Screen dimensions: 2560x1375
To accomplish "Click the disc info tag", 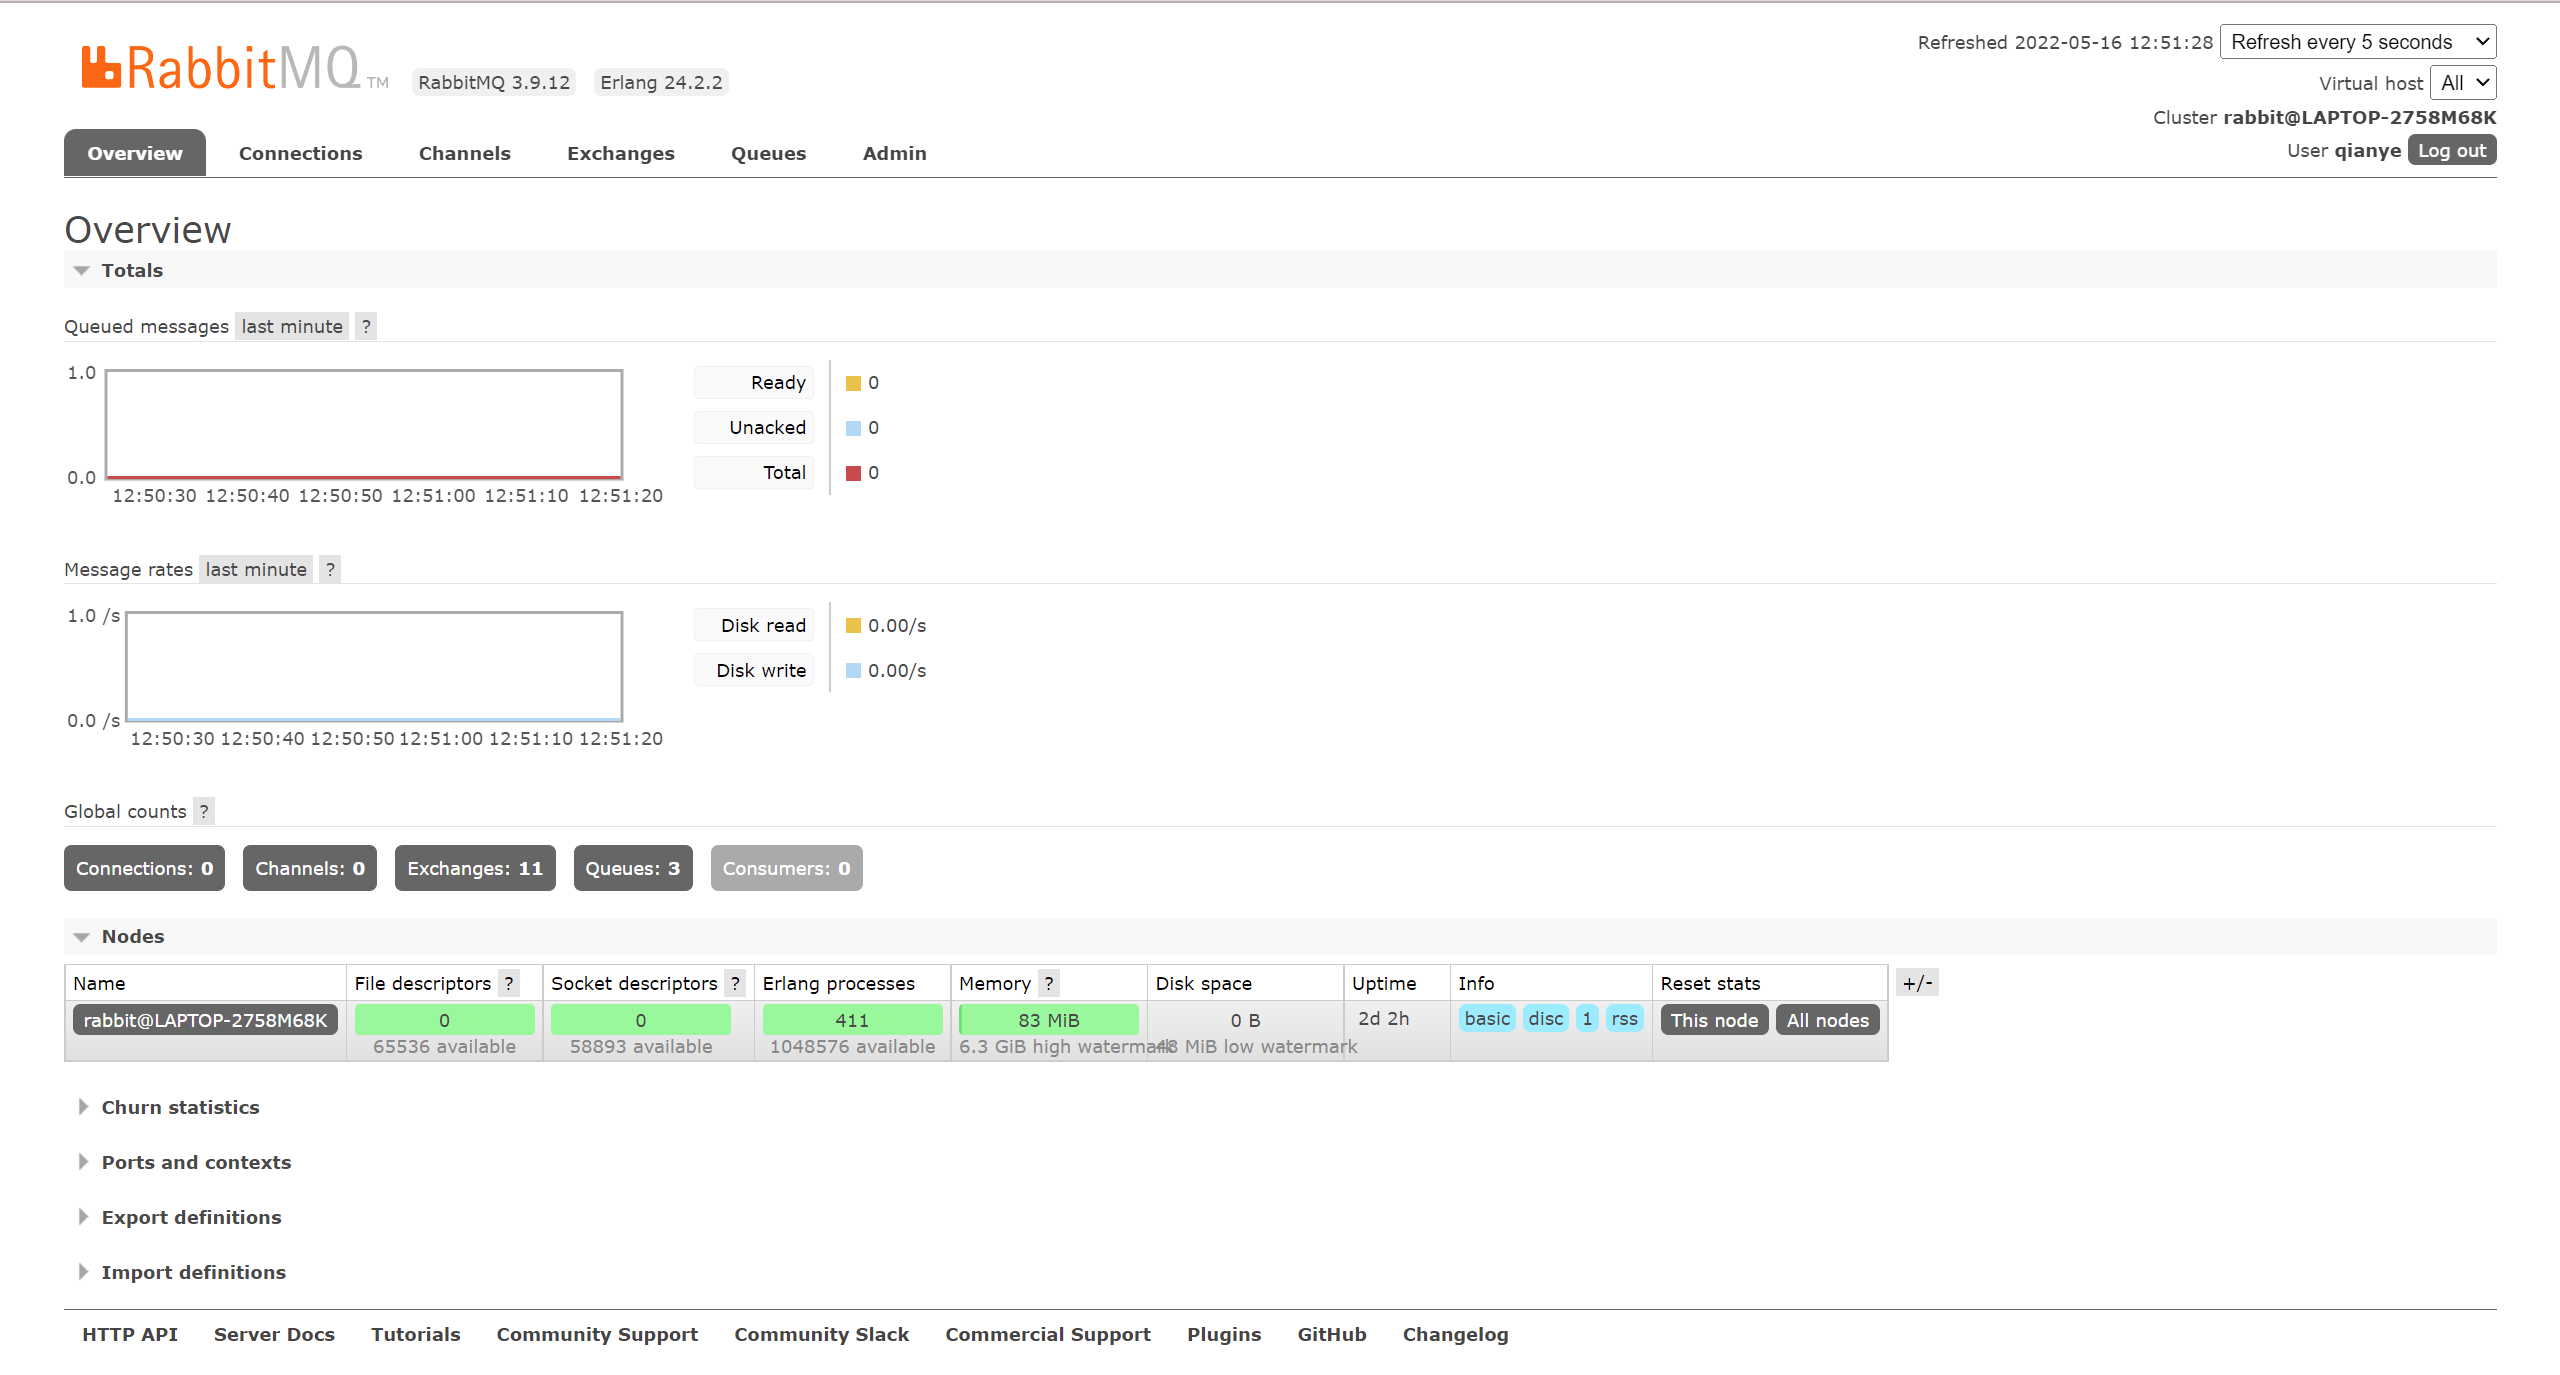I will click(x=1546, y=1018).
